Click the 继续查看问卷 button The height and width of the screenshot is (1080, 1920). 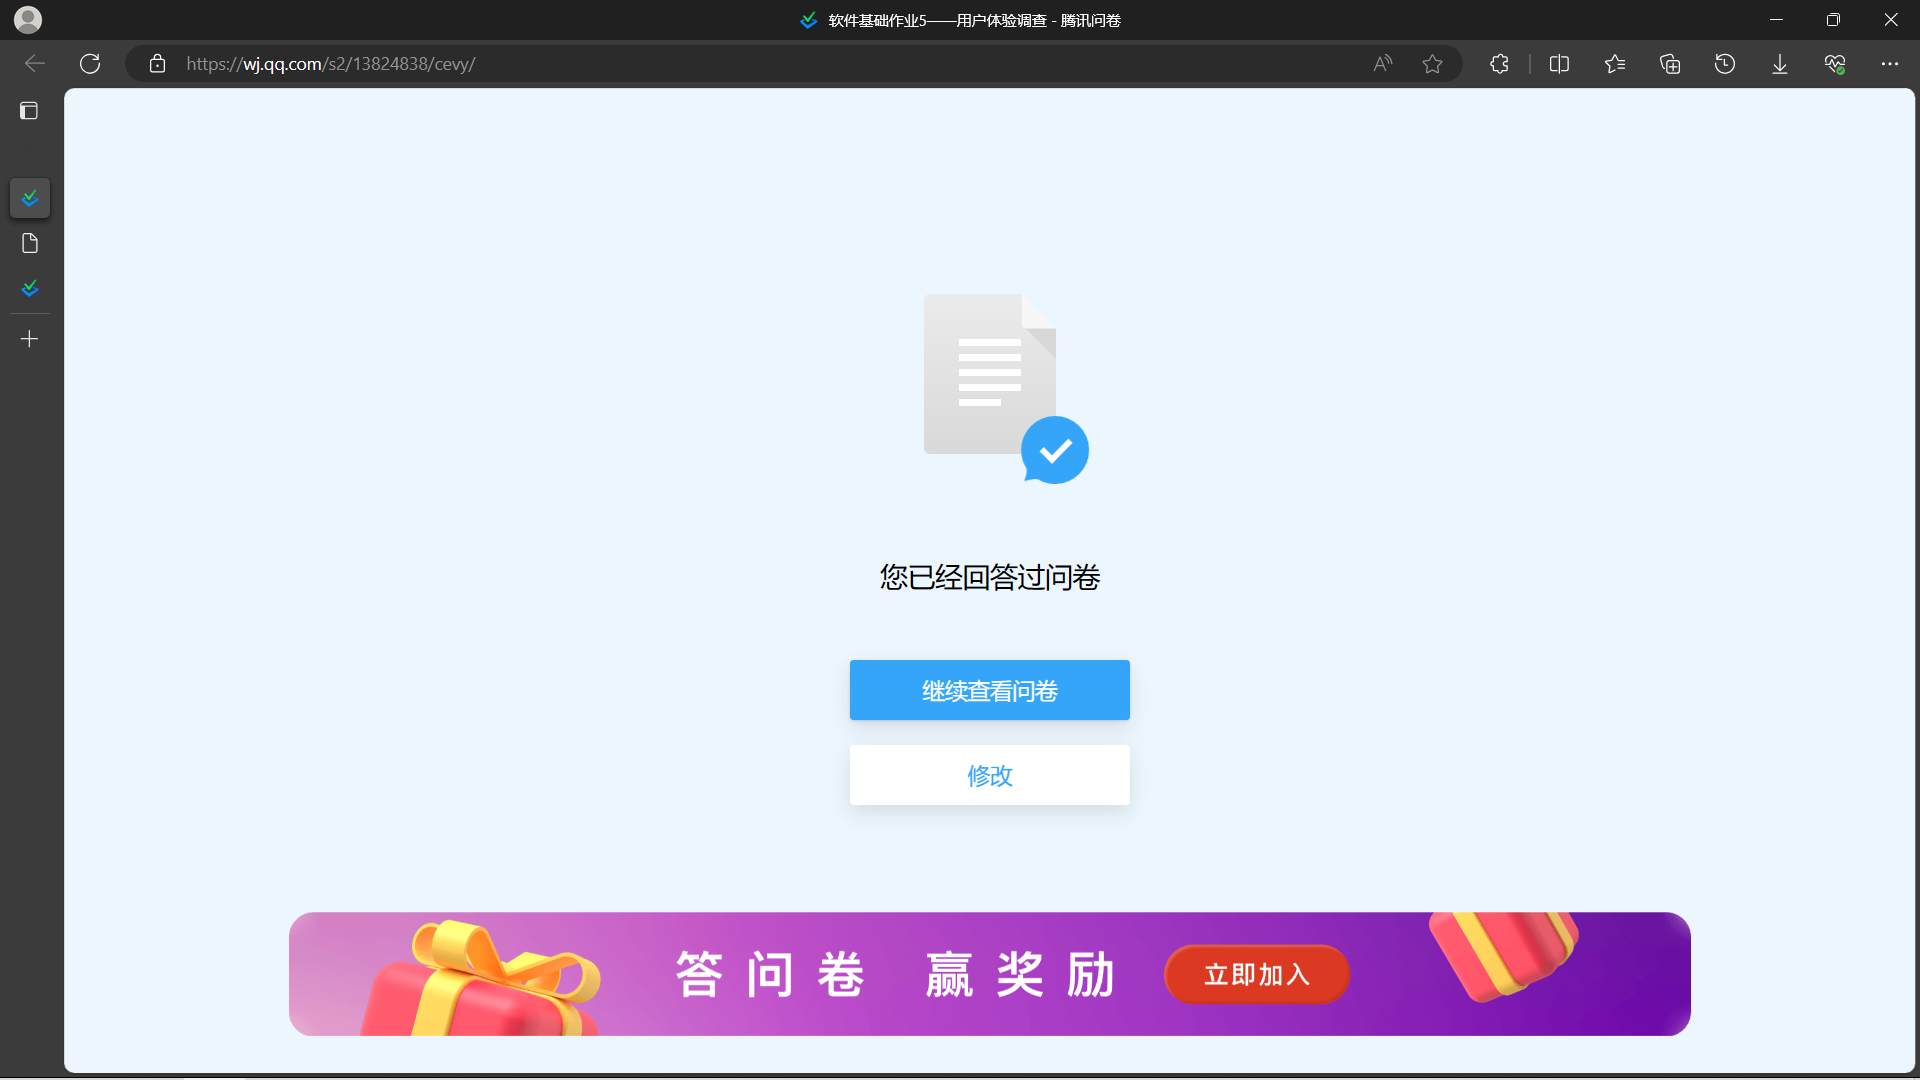tap(989, 690)
